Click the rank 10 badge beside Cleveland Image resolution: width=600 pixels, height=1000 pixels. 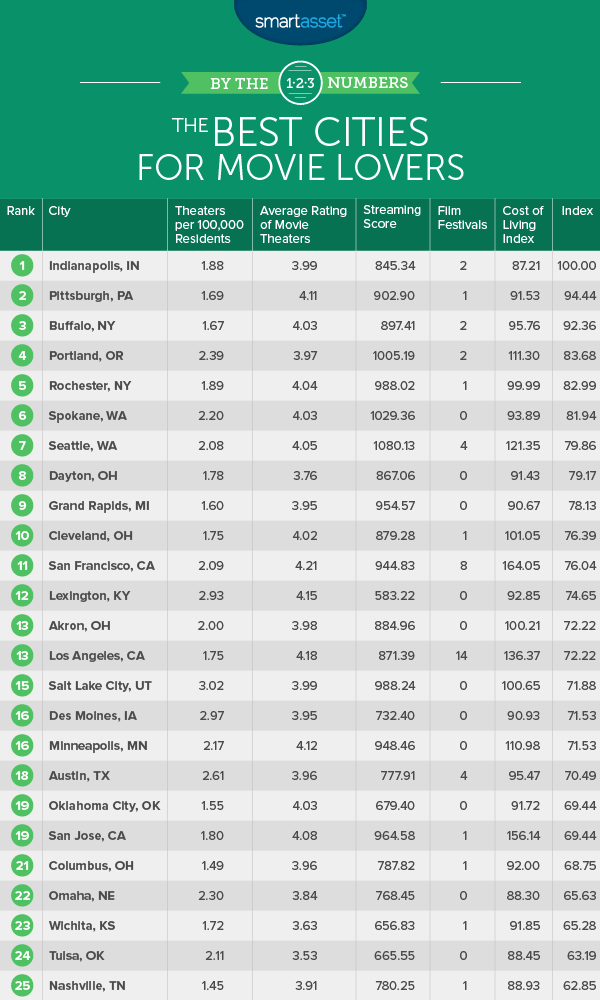tap(20, 537)
